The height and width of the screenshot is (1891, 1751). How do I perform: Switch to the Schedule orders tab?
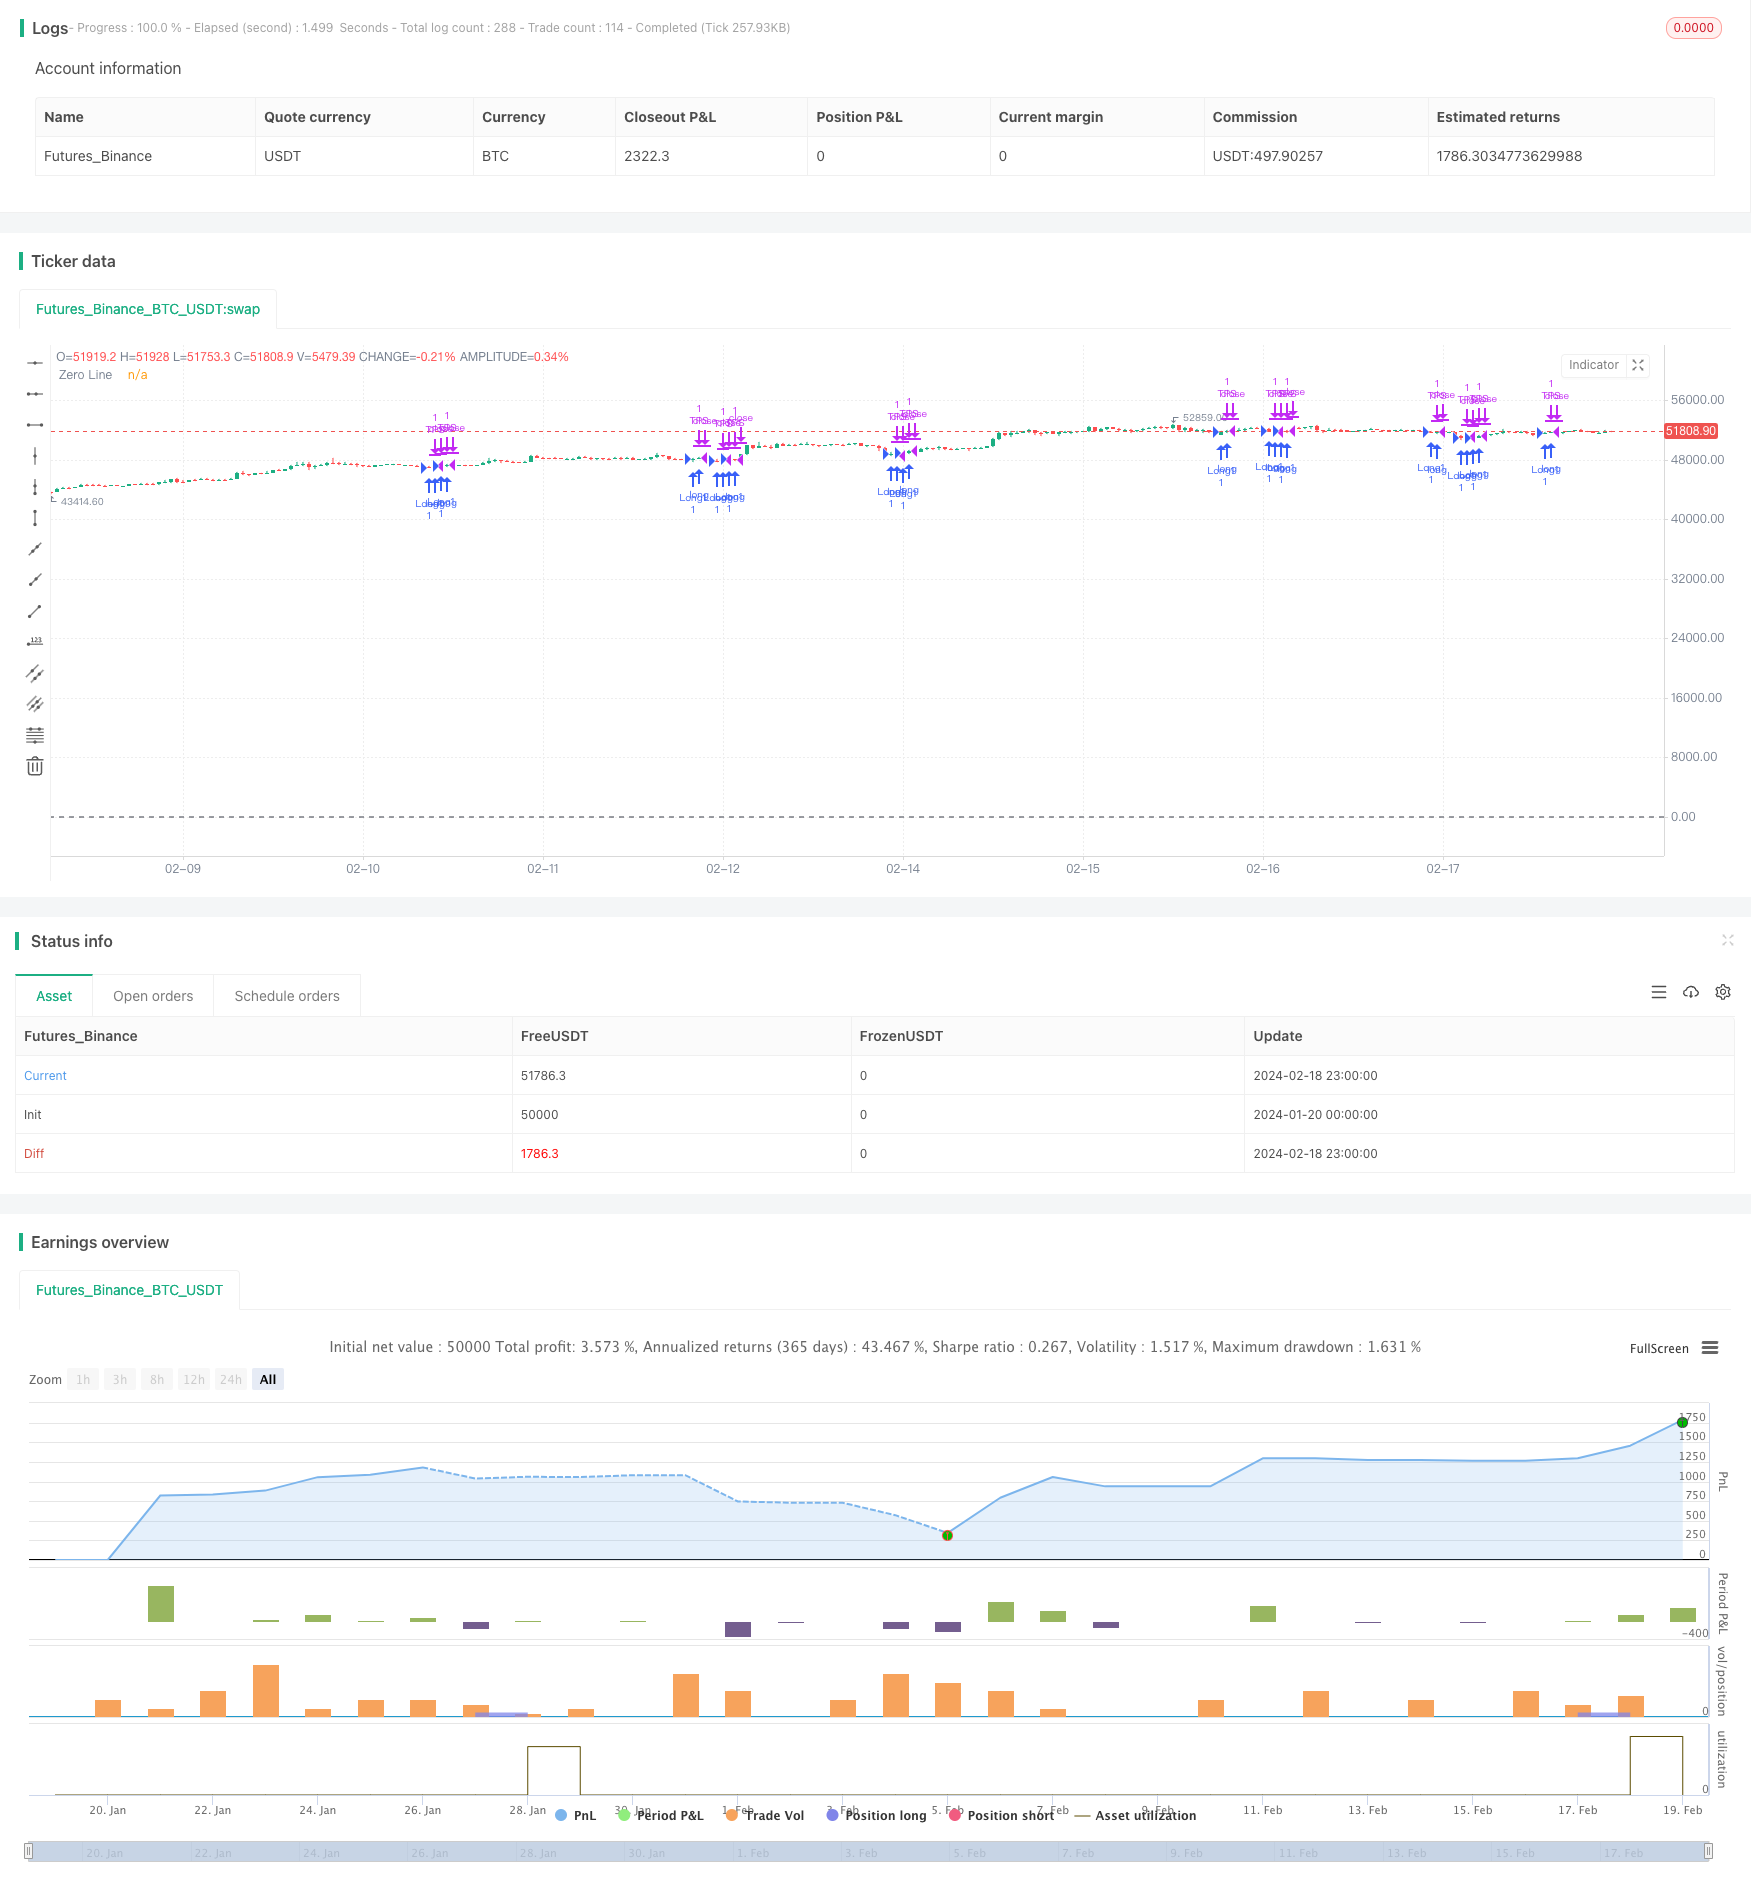pyautogui.click(x=287, y=996)
